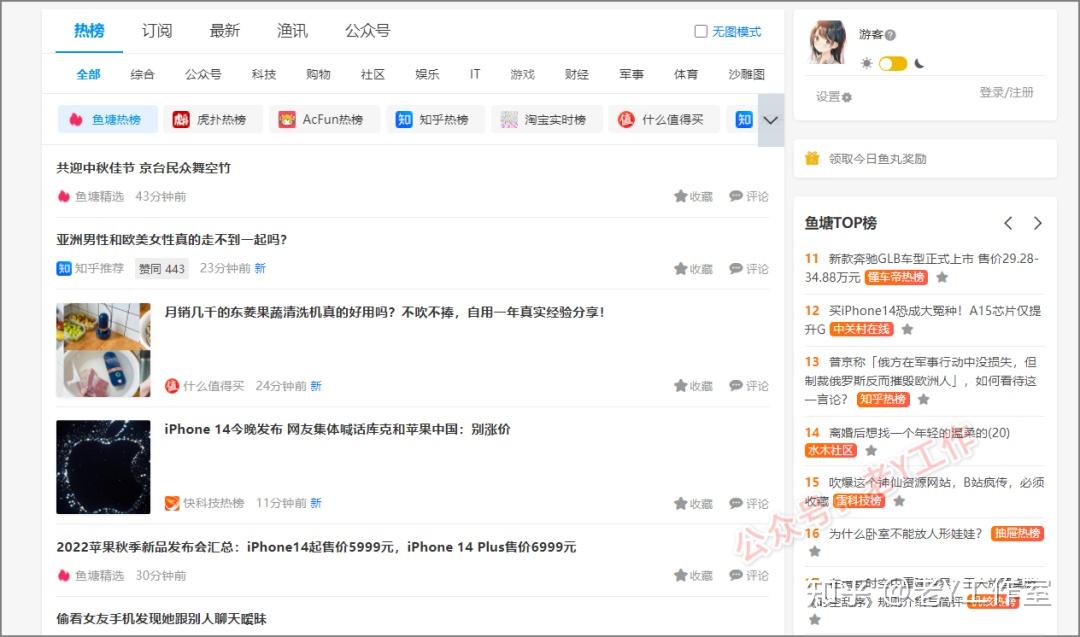Star TOP item 14 离婚后想找

pyautogui.click(x=871, y=450)
